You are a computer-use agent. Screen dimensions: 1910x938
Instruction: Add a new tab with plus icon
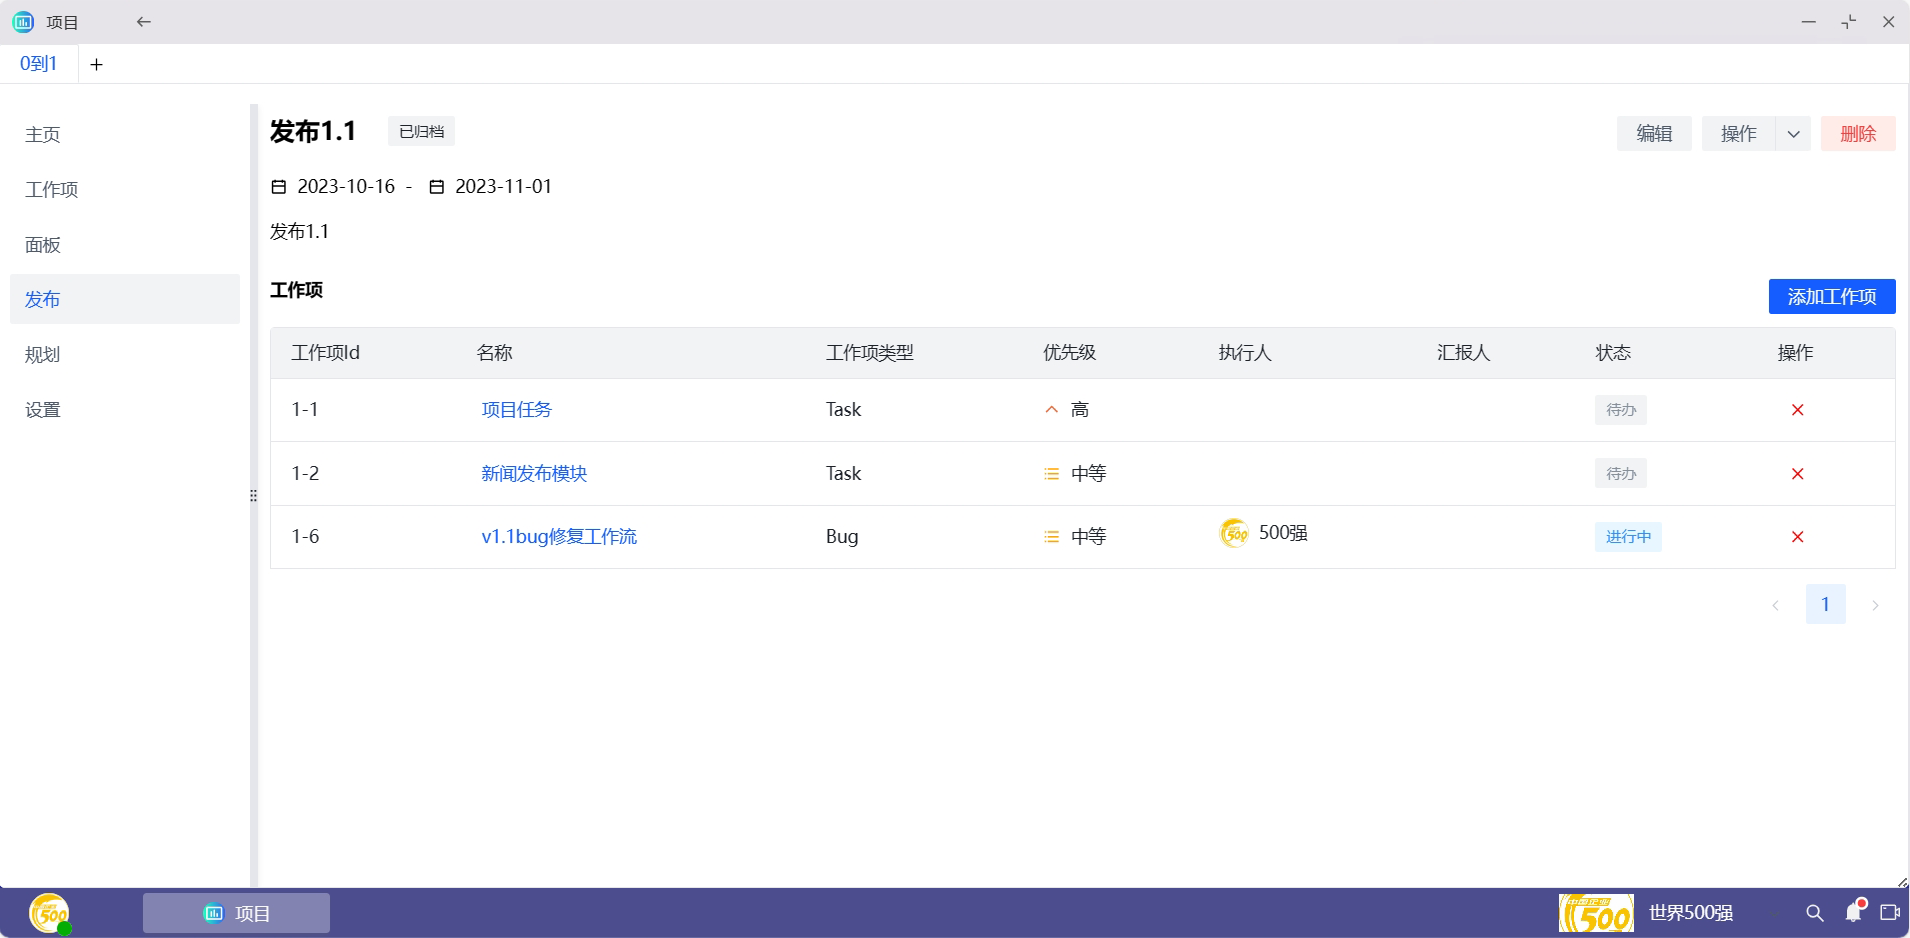point(96,65)
